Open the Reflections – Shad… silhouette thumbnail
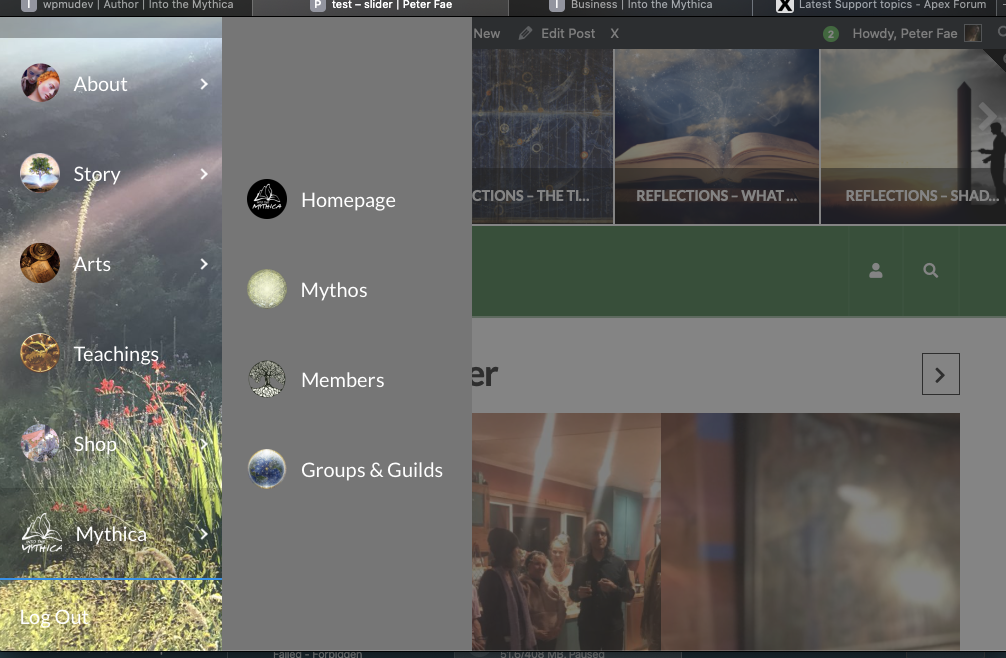This screenshot has height=658, width=1006. pyautogui.click(x=913, y=137)
